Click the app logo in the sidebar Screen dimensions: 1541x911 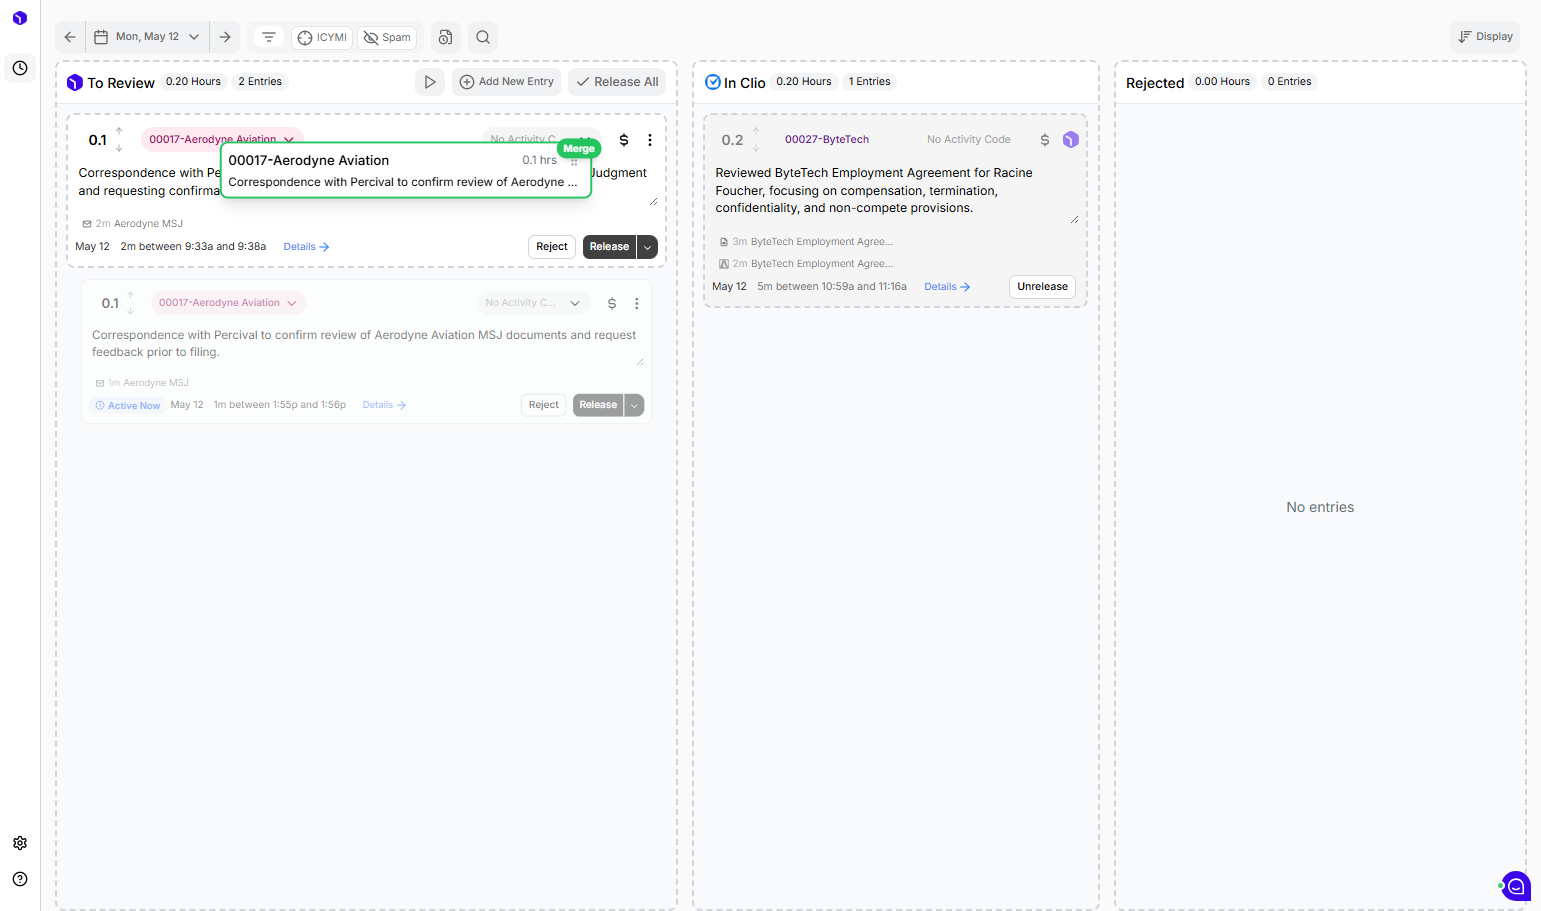coord(20,18)
